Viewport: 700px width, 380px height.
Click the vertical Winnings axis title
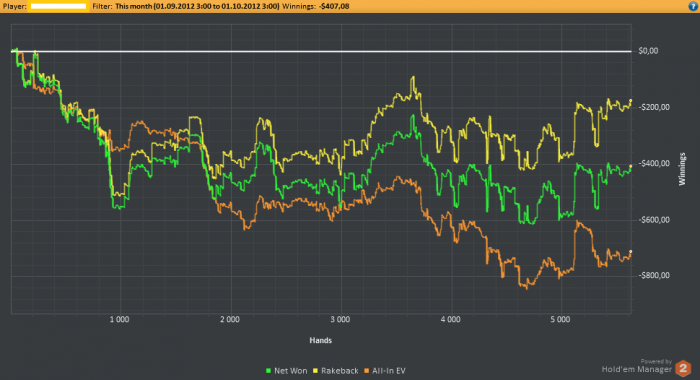682,169
